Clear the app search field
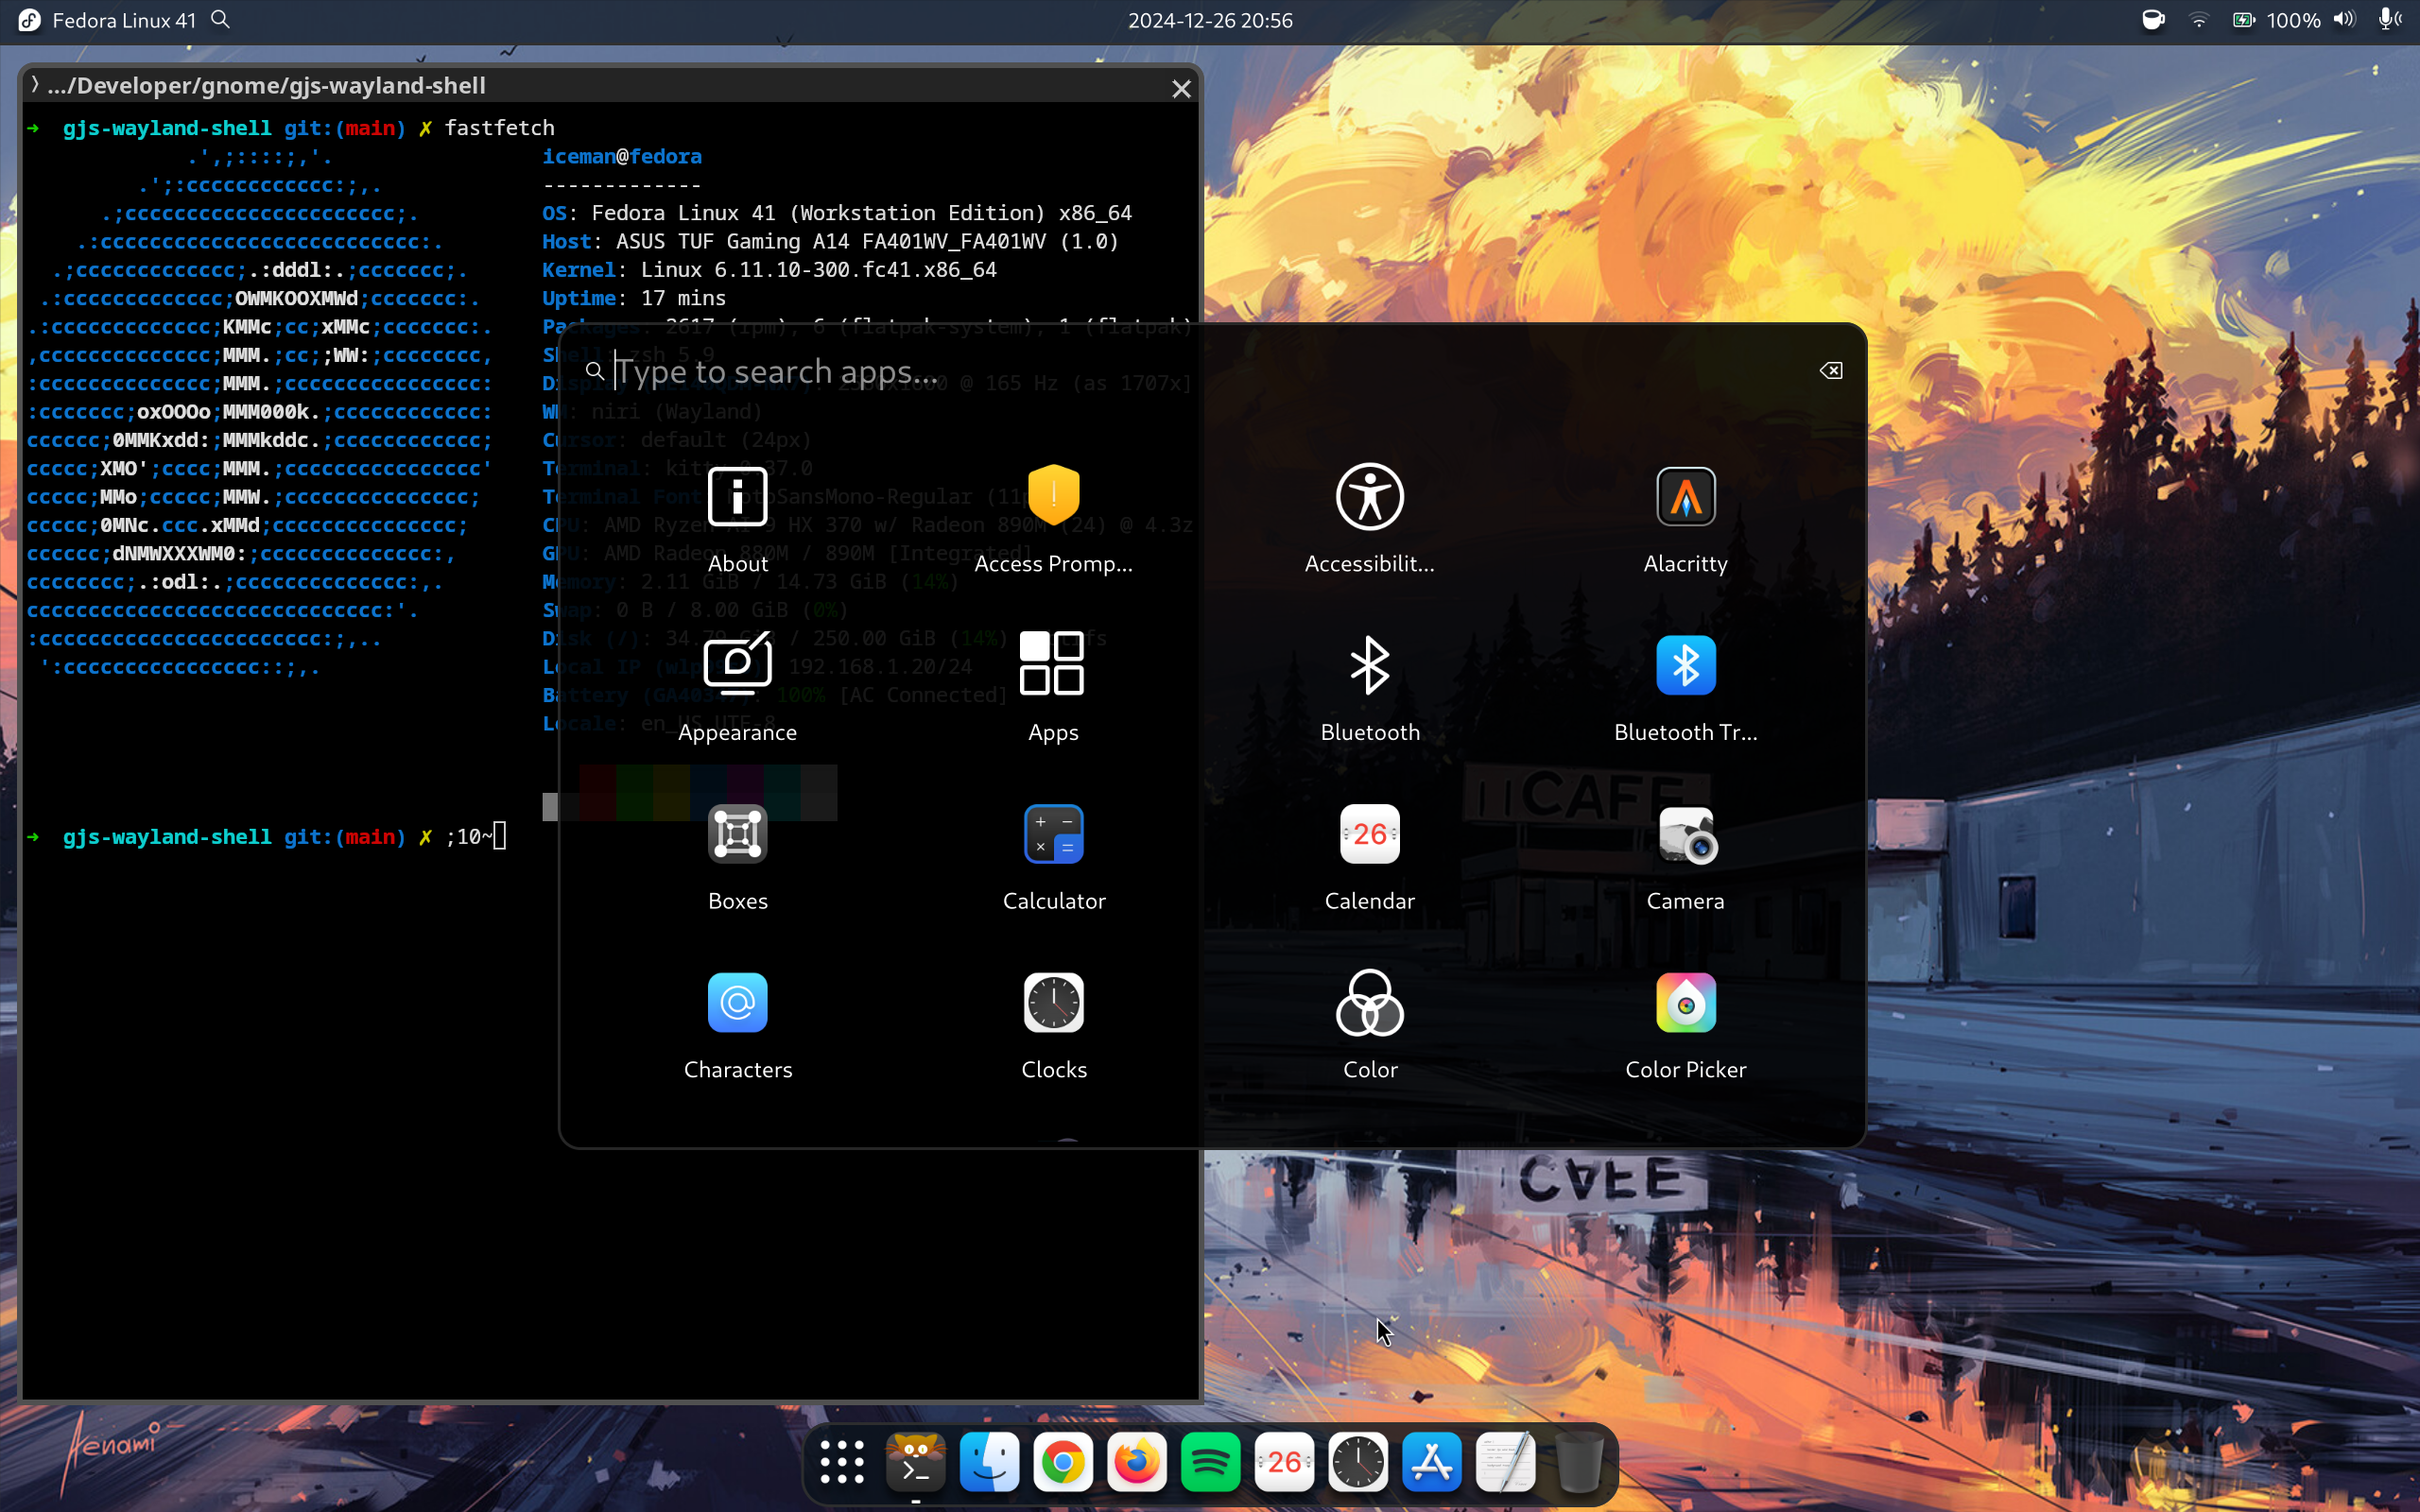 click(x=1830, y=371)
